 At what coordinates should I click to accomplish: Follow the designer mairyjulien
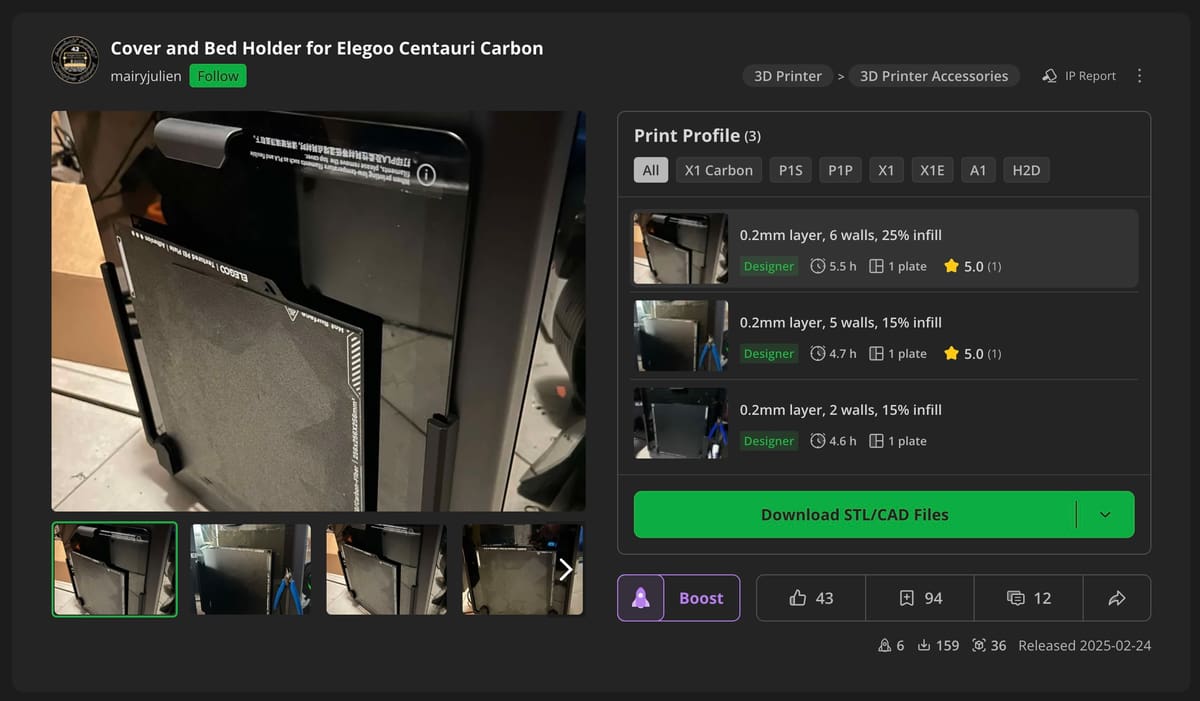click(218, 76)
